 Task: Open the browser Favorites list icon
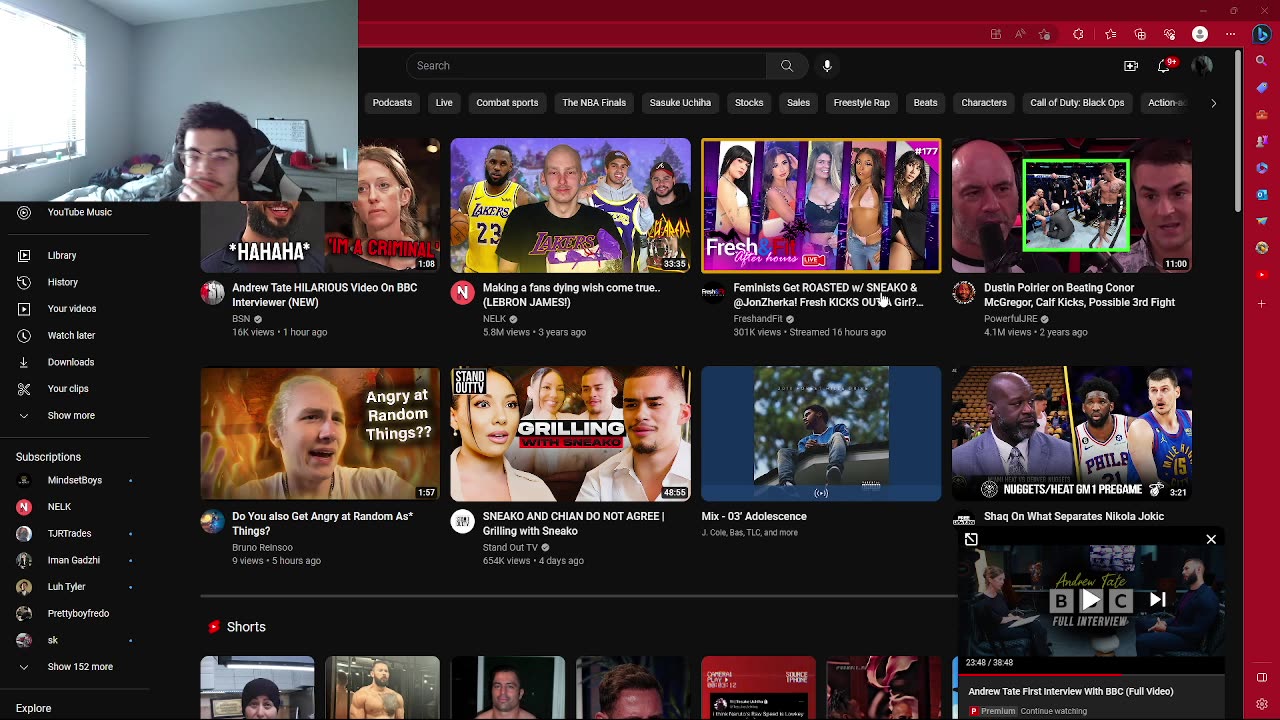(x=1110, y=34)
